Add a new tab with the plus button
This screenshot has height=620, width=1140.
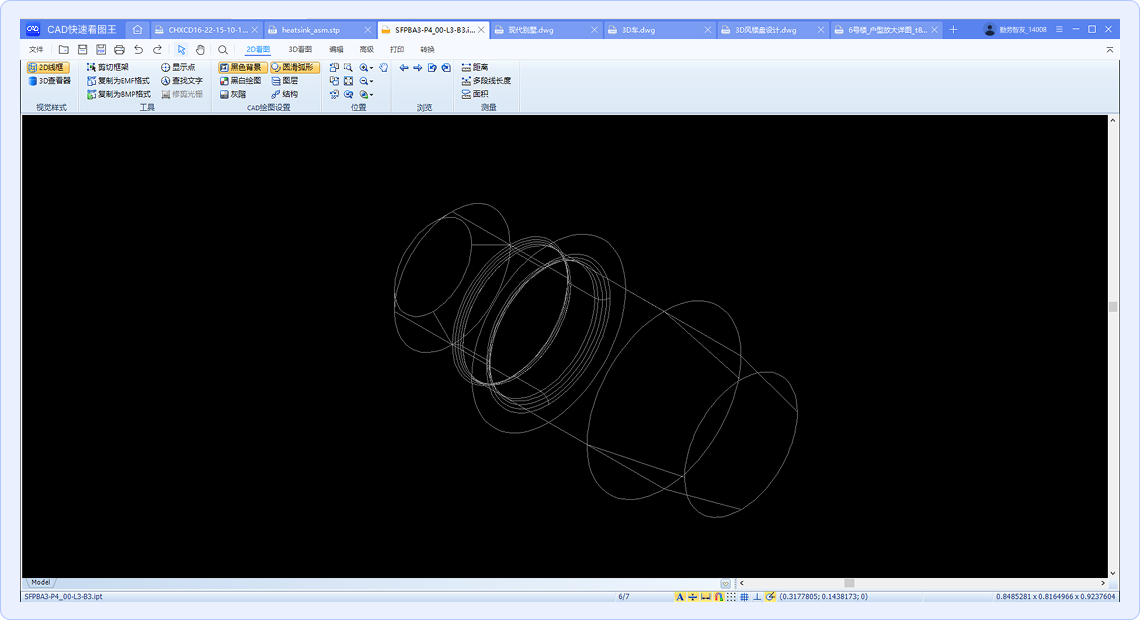pos(953,30)
